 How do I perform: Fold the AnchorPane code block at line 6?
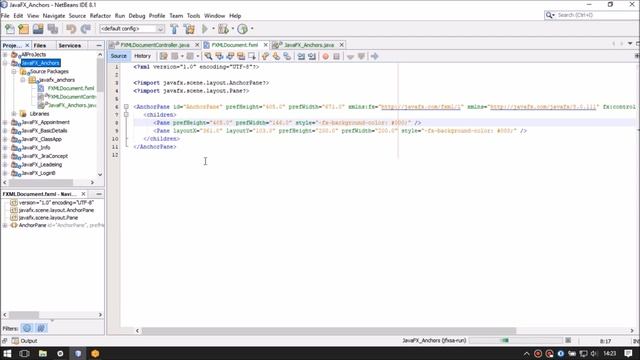(x=126, y=107)
